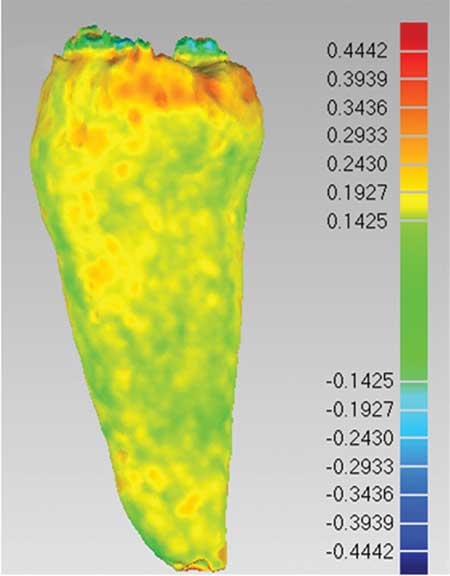This screenshot has width=450, height=576.
Task: Select the darkest navy bottom legend swatch
Action: coord(414,563)
